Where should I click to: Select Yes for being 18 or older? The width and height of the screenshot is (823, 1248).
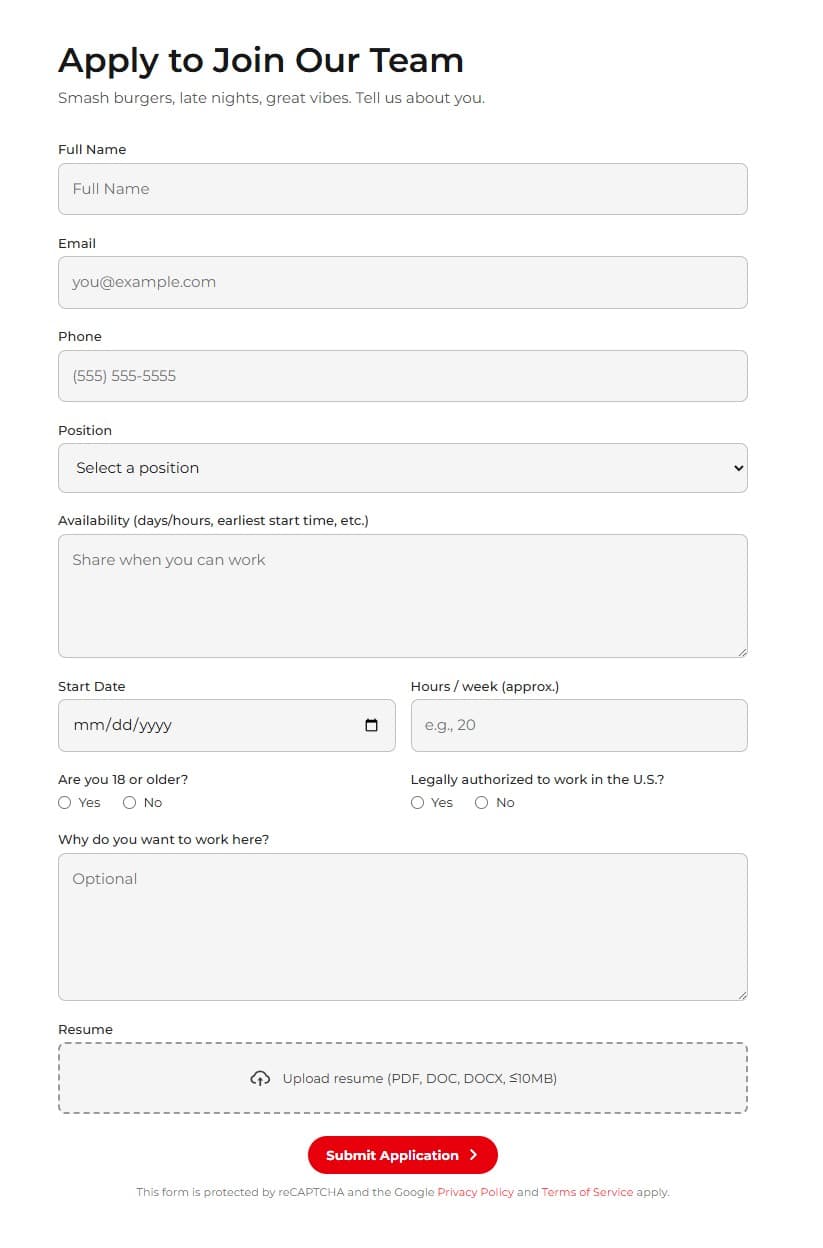click(64, 802)
